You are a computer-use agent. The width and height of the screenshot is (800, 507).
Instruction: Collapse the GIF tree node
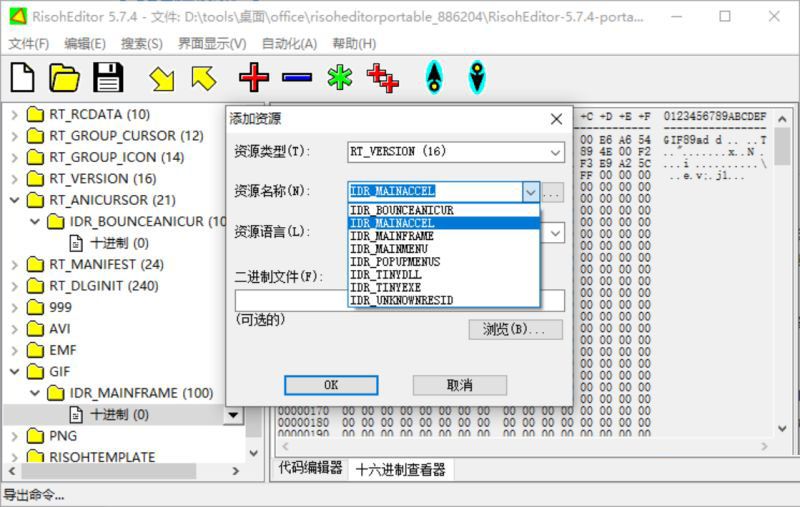15,372
